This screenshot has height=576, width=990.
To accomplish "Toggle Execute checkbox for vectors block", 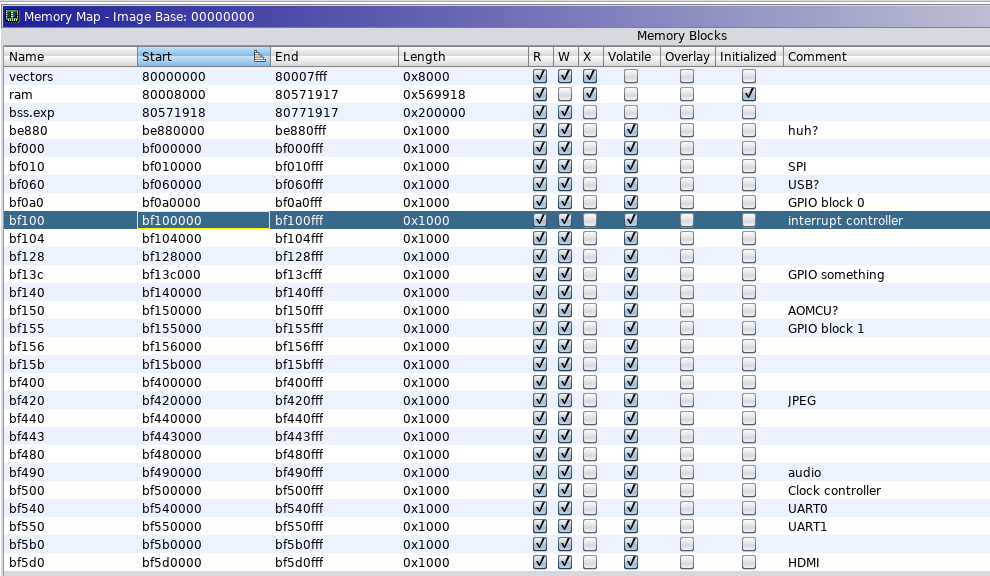I will 590,76.
